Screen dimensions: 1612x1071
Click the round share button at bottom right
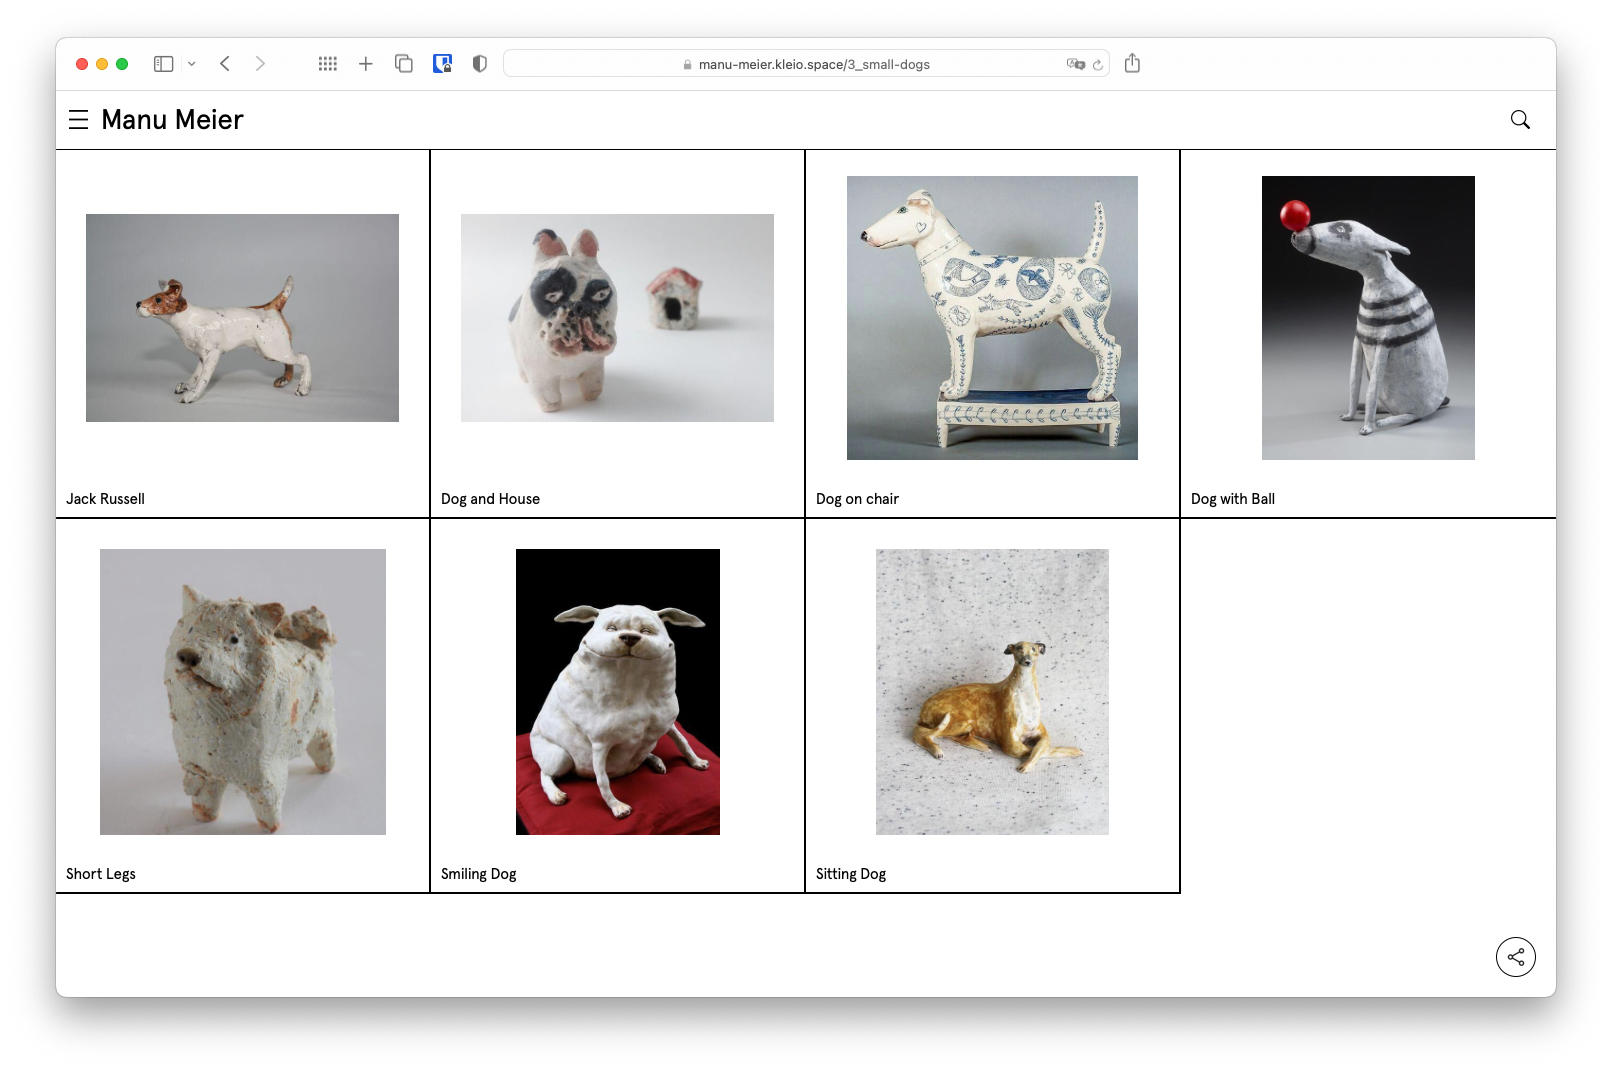(x=1515, y=957)
